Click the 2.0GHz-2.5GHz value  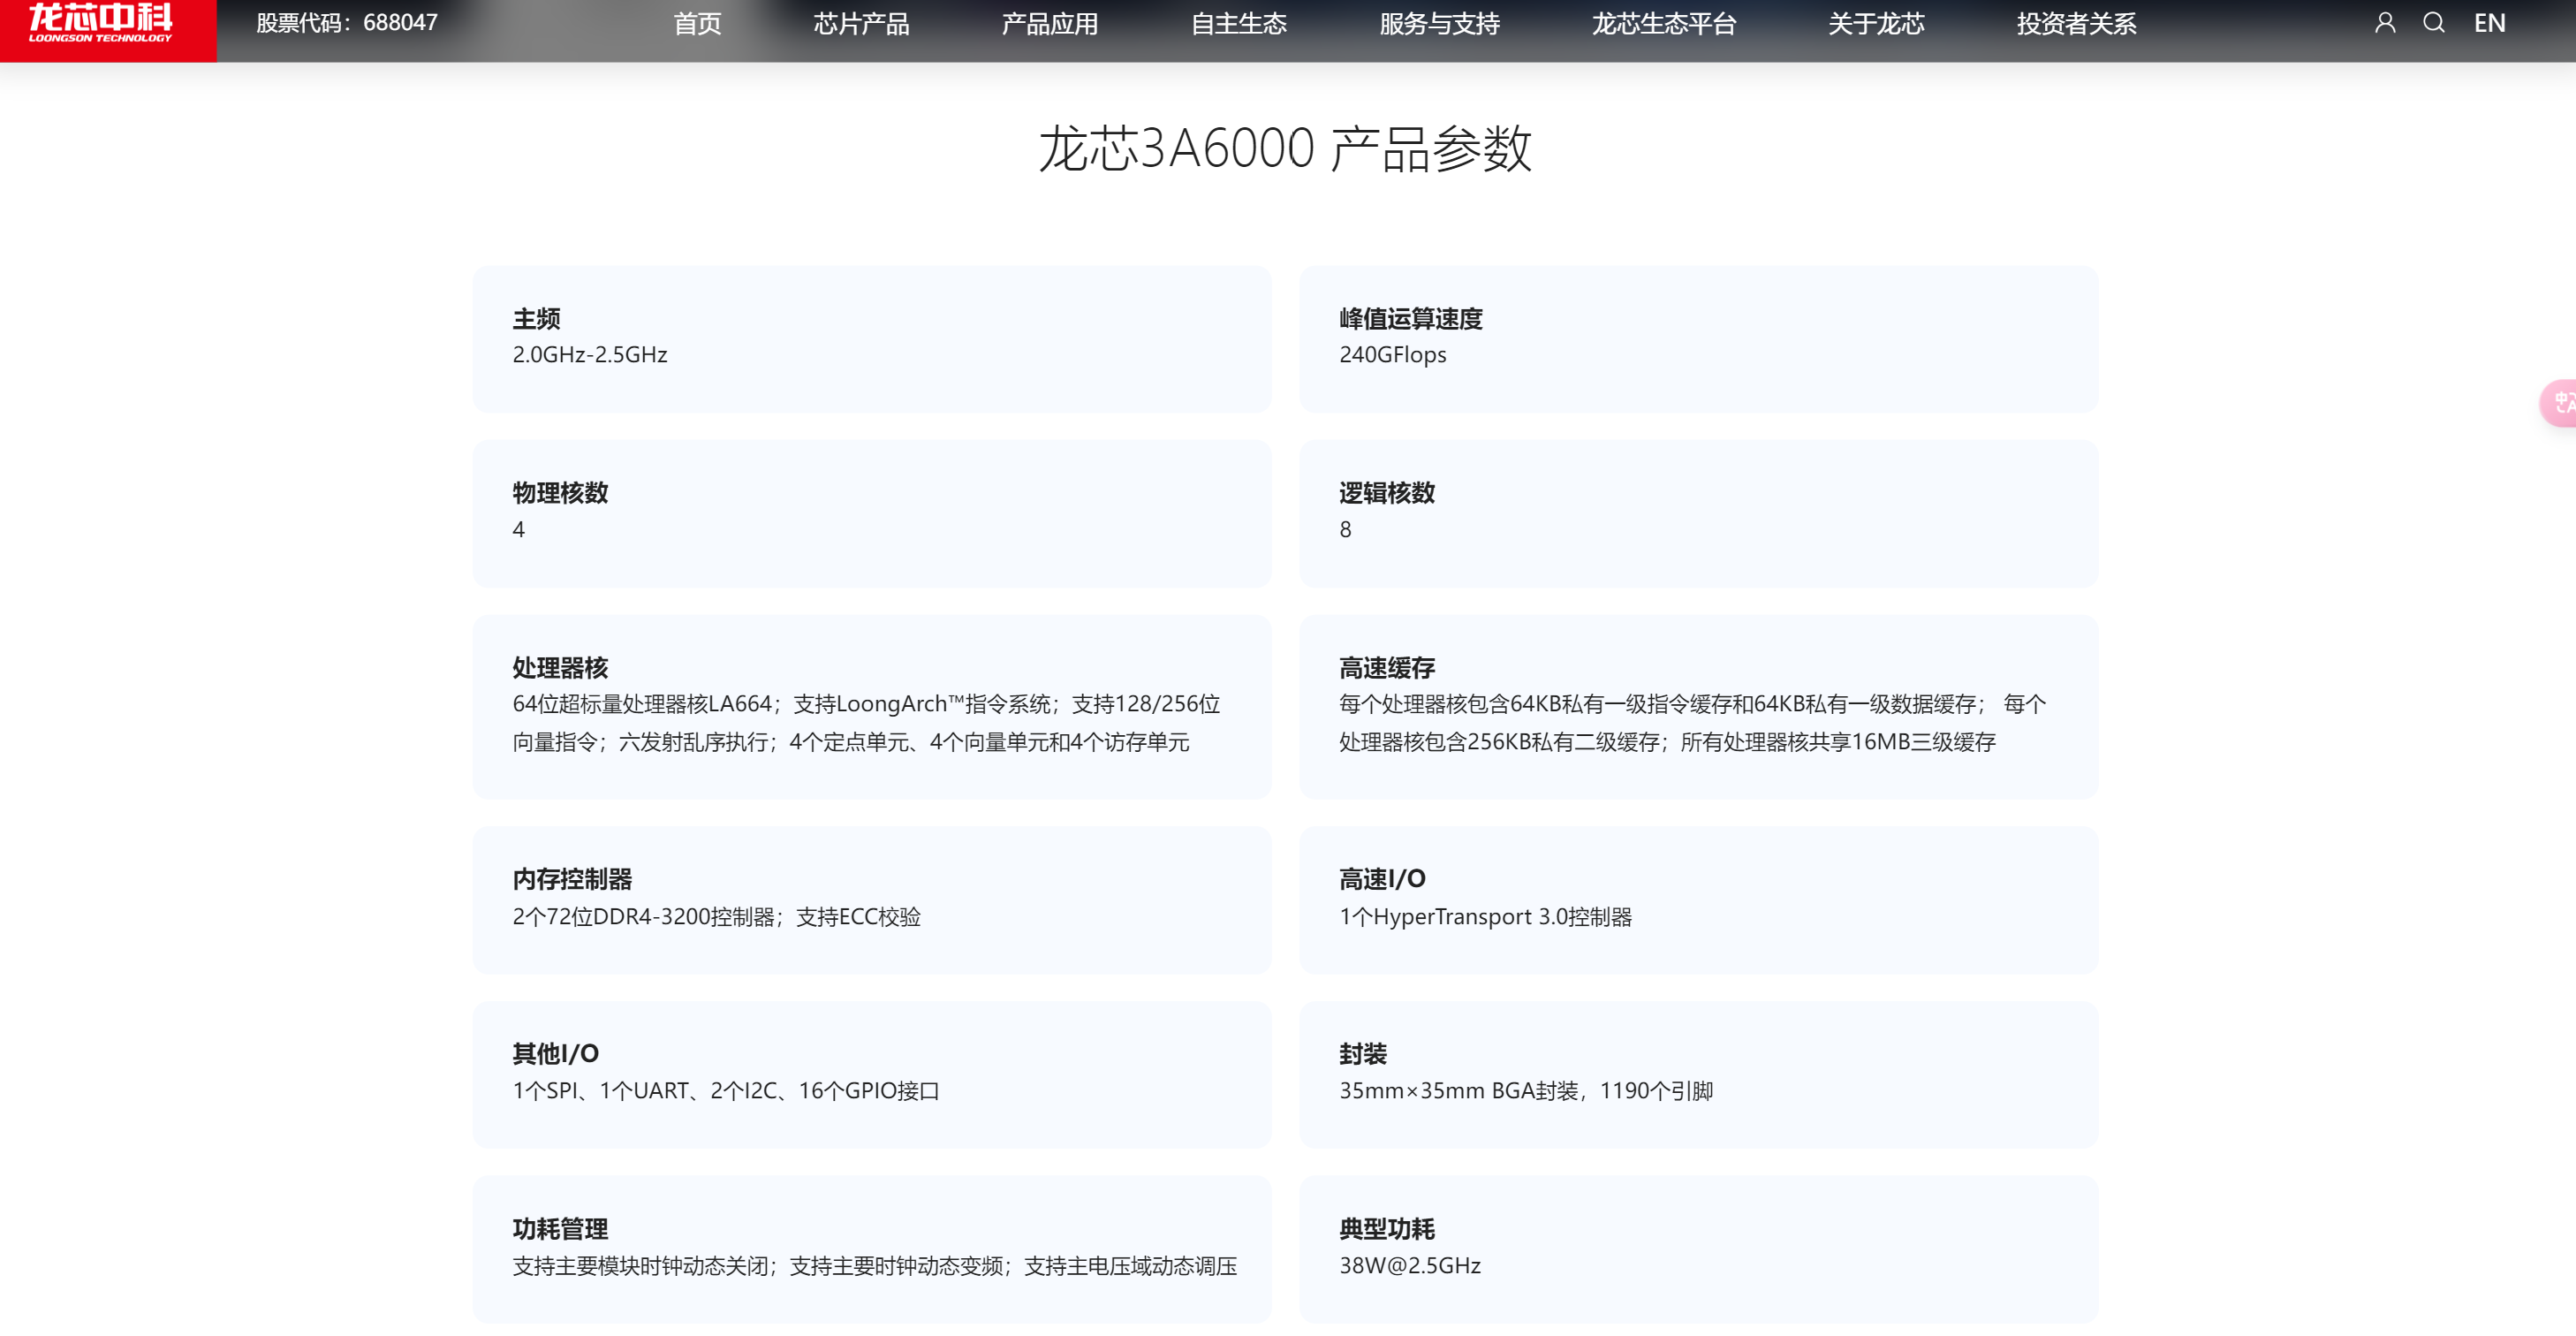[x=590, y=355]
